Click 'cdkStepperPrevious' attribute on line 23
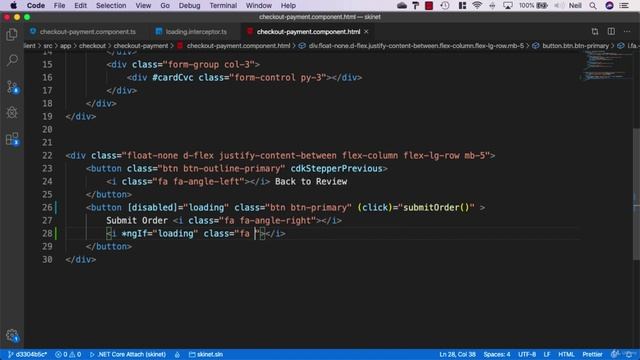Viewport: 640px width, 360px height. (x=336, y=169)
